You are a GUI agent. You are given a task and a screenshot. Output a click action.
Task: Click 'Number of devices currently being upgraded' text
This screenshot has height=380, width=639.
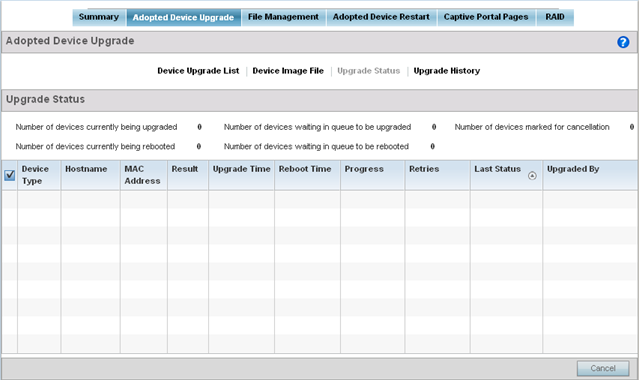(x=96, y=127)
